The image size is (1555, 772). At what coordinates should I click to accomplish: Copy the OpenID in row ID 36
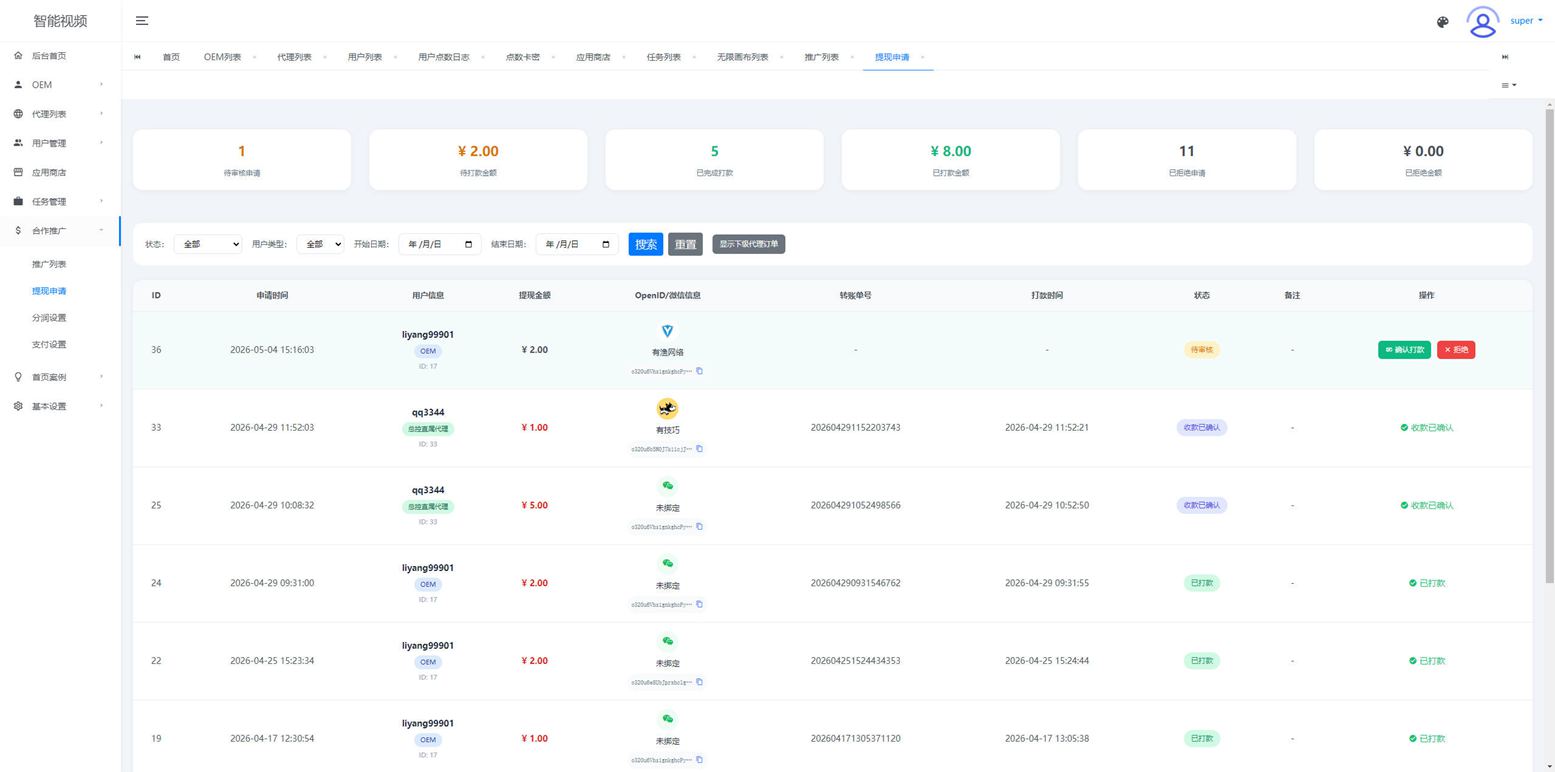coord(699,371)
